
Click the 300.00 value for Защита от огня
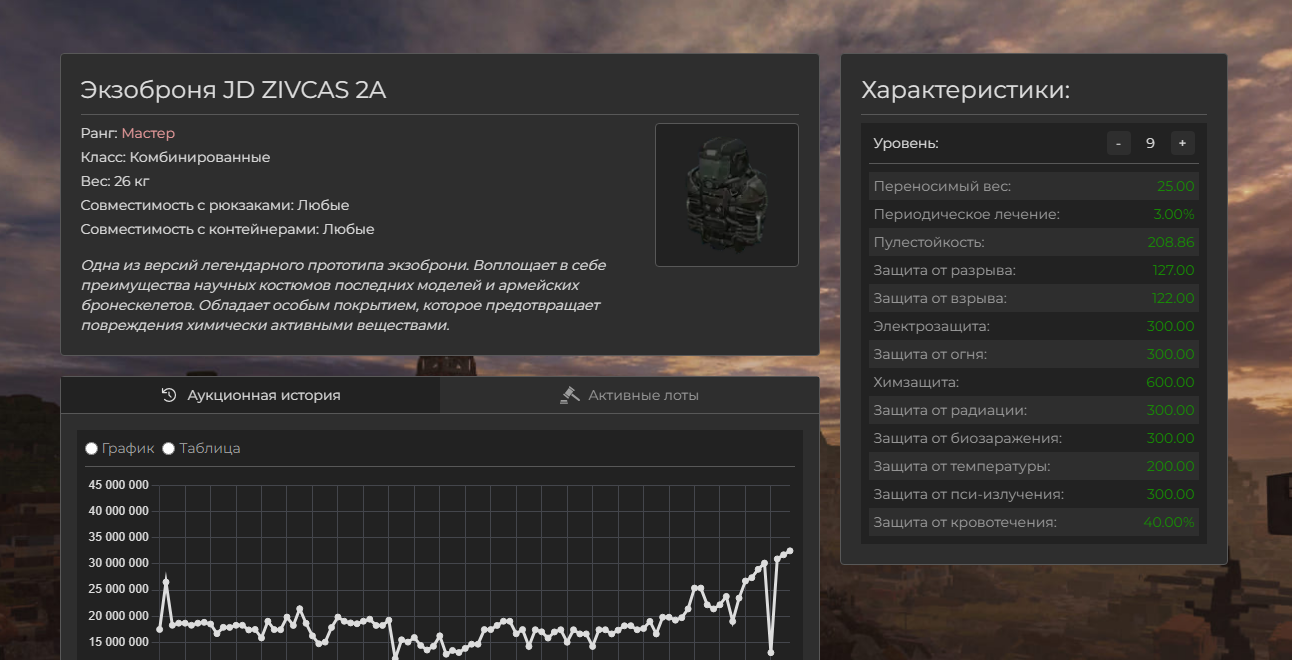click(x=1171, y=354)
